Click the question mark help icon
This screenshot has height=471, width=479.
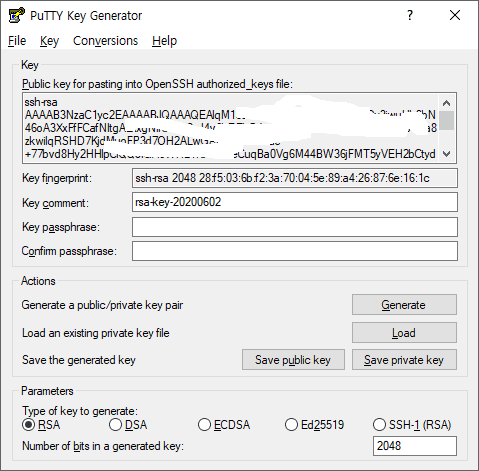click(410, 15)
